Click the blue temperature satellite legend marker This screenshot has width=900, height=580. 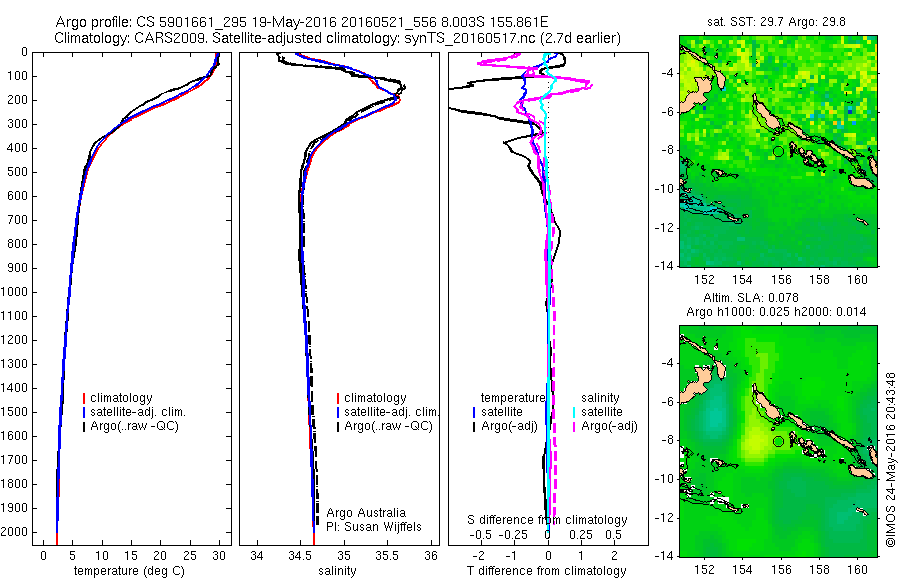(x=474, y=412)
